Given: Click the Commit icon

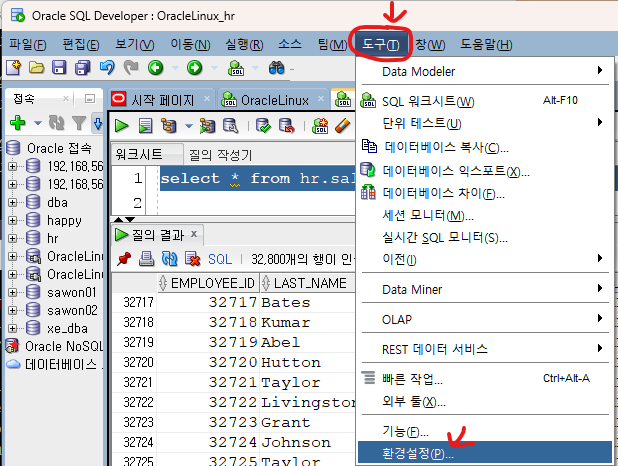Looking at the screenshot, I should tap(263, 126).
